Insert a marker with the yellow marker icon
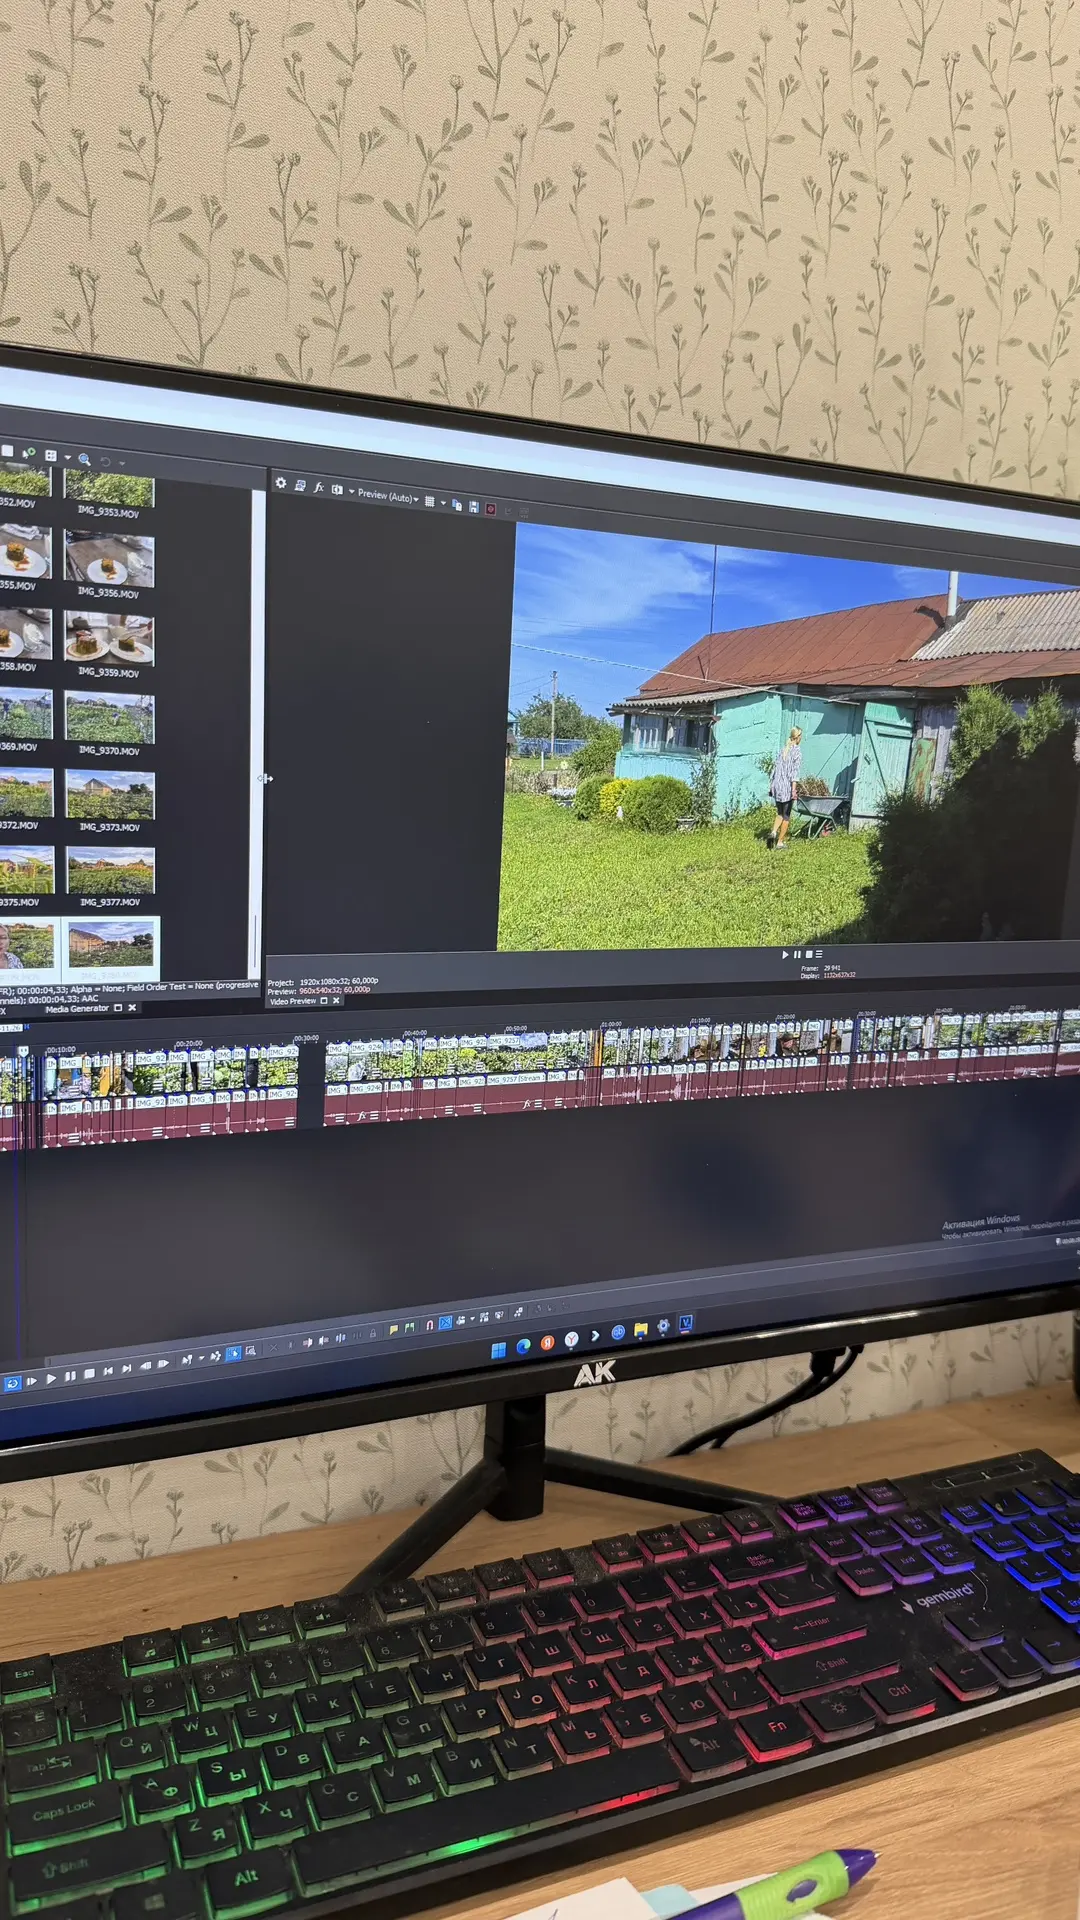Image resolution: width=1080 pixels, height=1920 pixels. point(394,1329)
